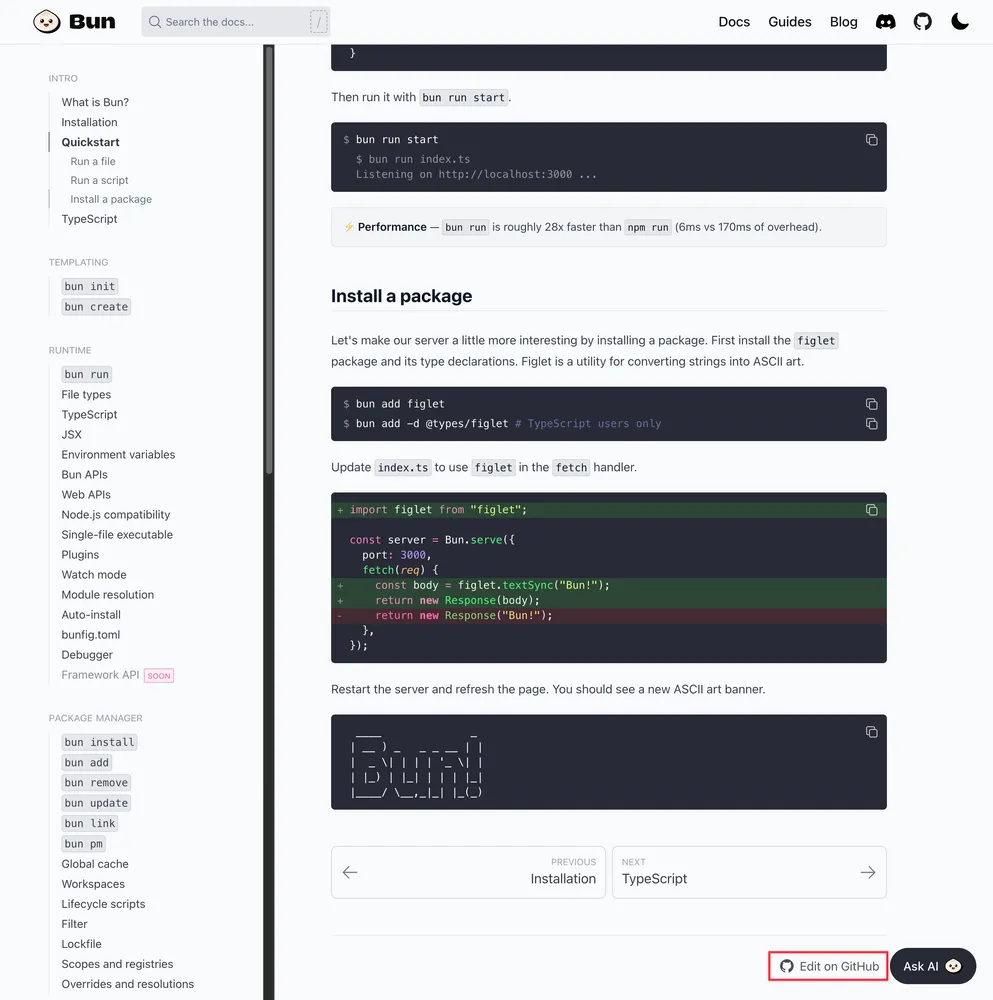Open the GitHub icon in header
Viewport: 993px width, 1000px height.
922,21
